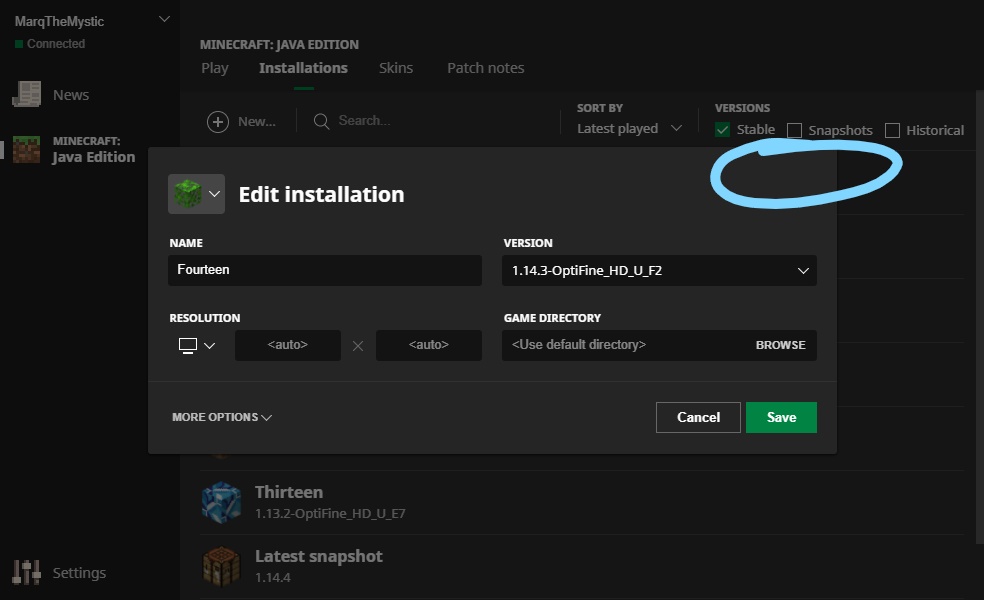The image size is (984, 600).
Task: Enable the Snapshots checkbox
Action: click(x=794, y=130)
